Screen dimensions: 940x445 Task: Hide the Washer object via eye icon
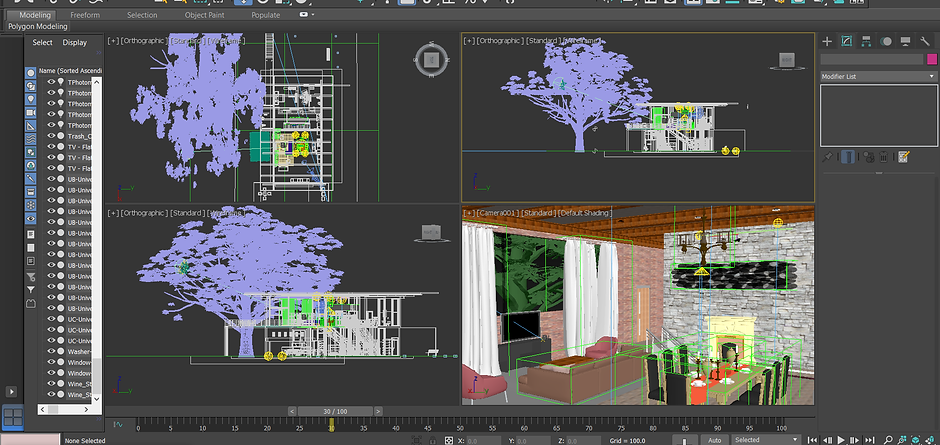pyautogui.click(x=51, y=352)
